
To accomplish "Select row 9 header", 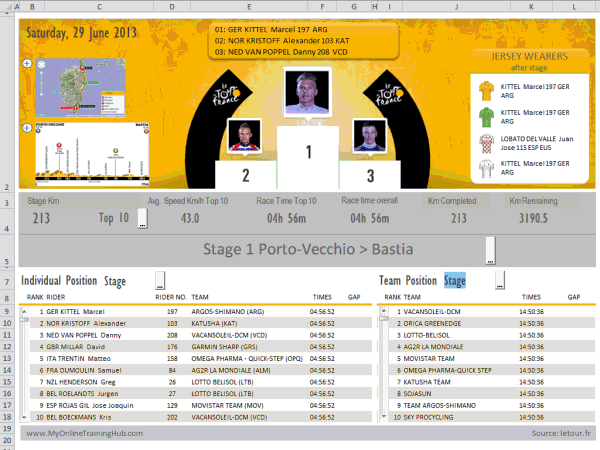I will click(7, 311).
